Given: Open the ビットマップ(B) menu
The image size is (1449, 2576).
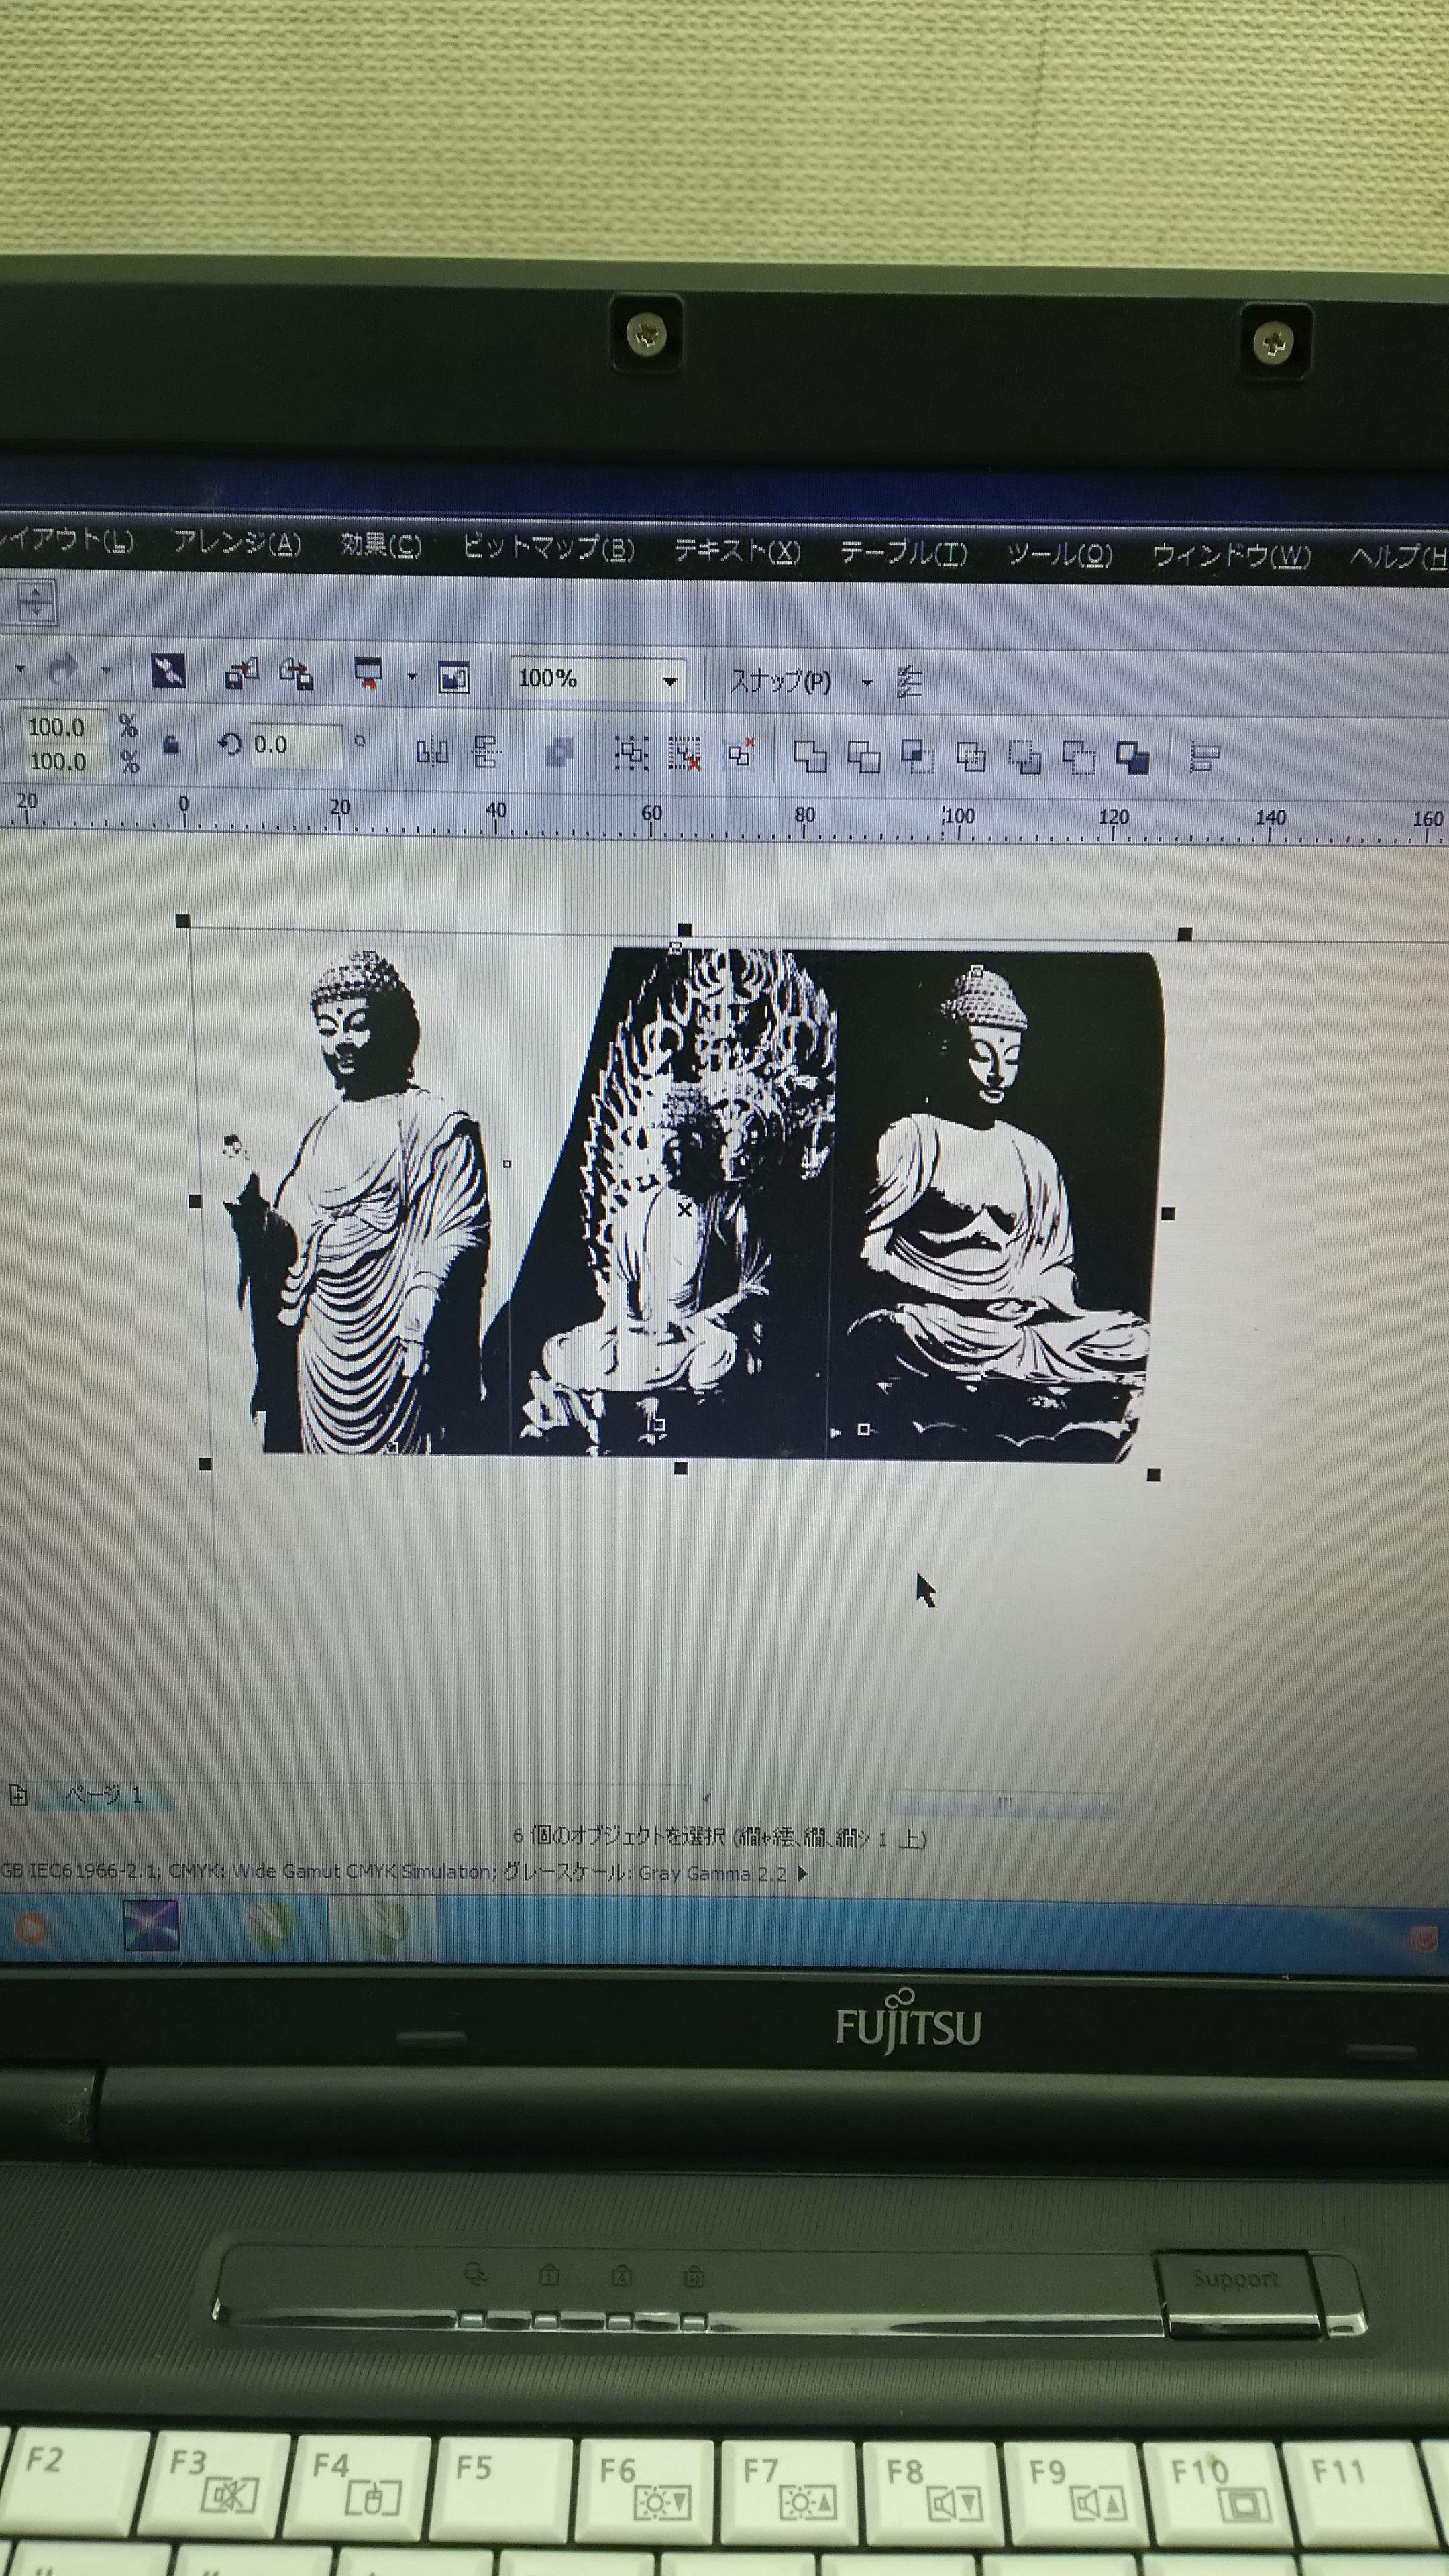Looking at the screenshot, I should click(x=548, y=548).
